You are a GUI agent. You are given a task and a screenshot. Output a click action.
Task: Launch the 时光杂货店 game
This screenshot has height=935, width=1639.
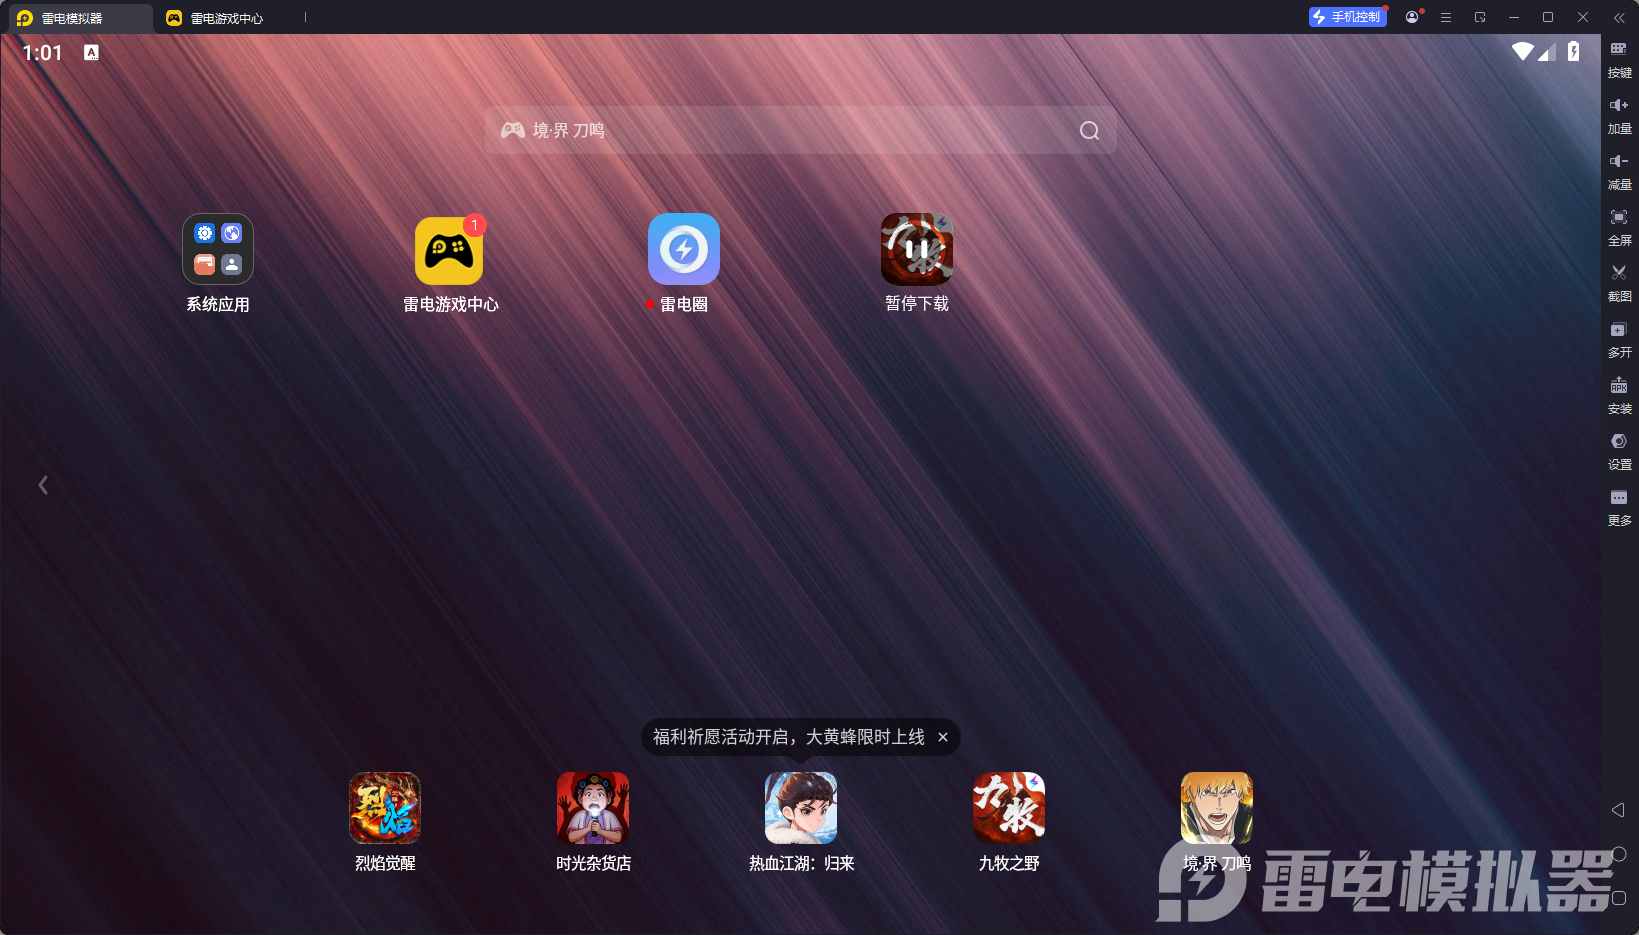pyautogui.click(x=593, y=808)
